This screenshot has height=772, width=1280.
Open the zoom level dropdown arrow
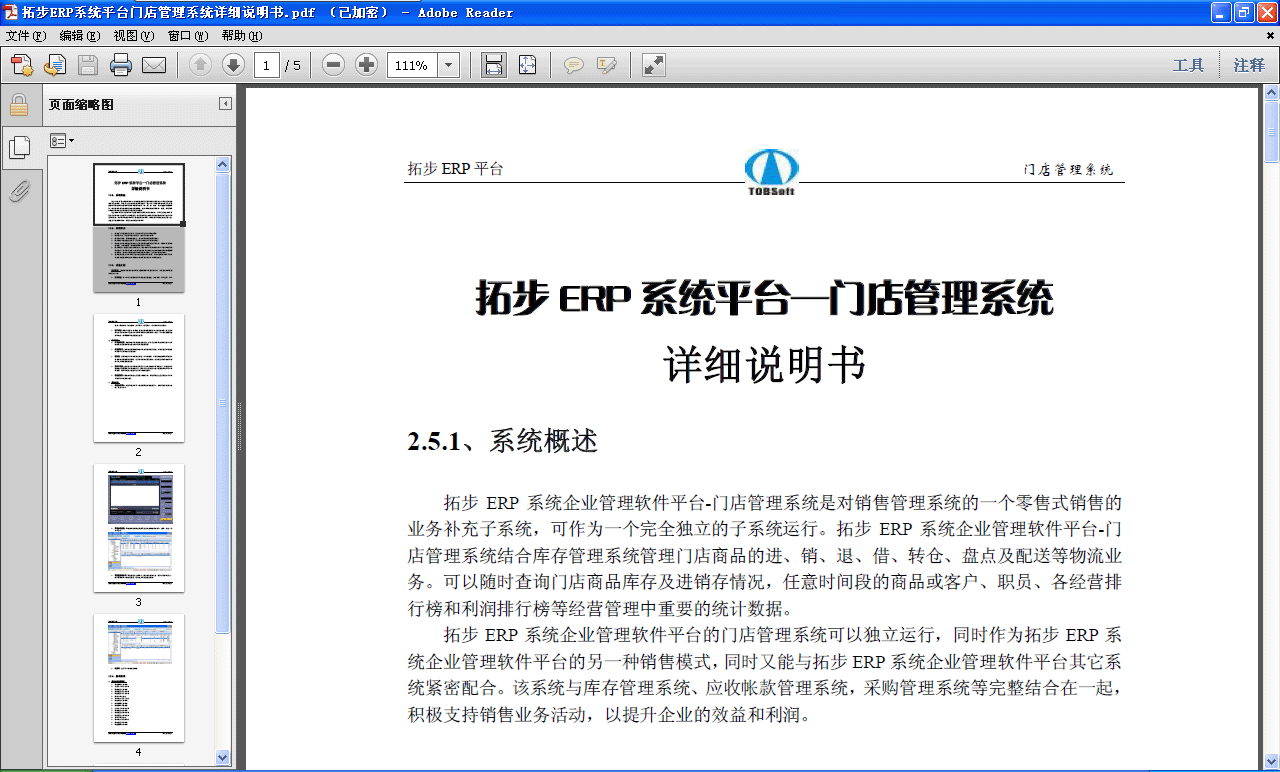(448, 66)
